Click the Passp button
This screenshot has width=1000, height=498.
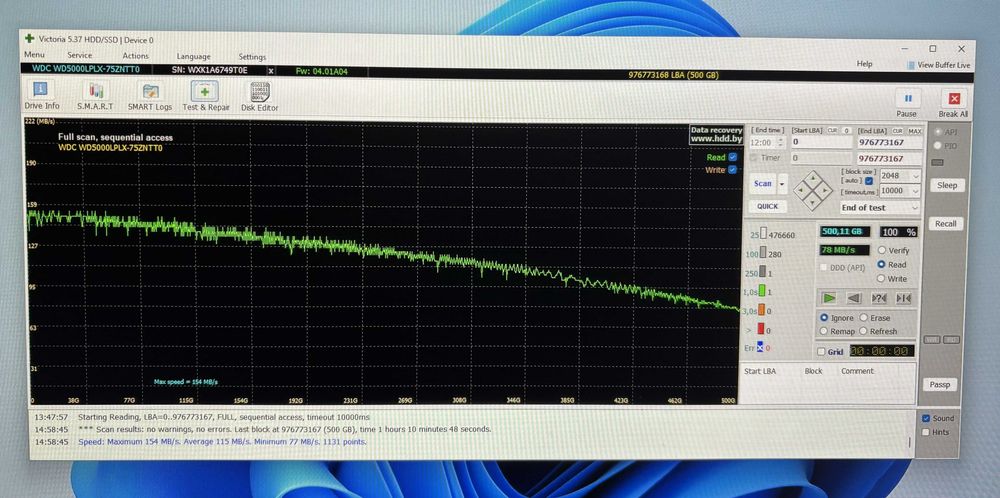(x=939, y=384)
